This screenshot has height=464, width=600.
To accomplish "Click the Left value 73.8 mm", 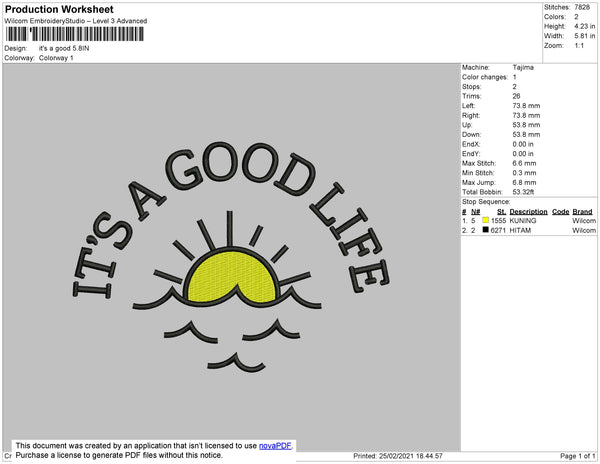I will pyautogui.click(x=527, y=106).
